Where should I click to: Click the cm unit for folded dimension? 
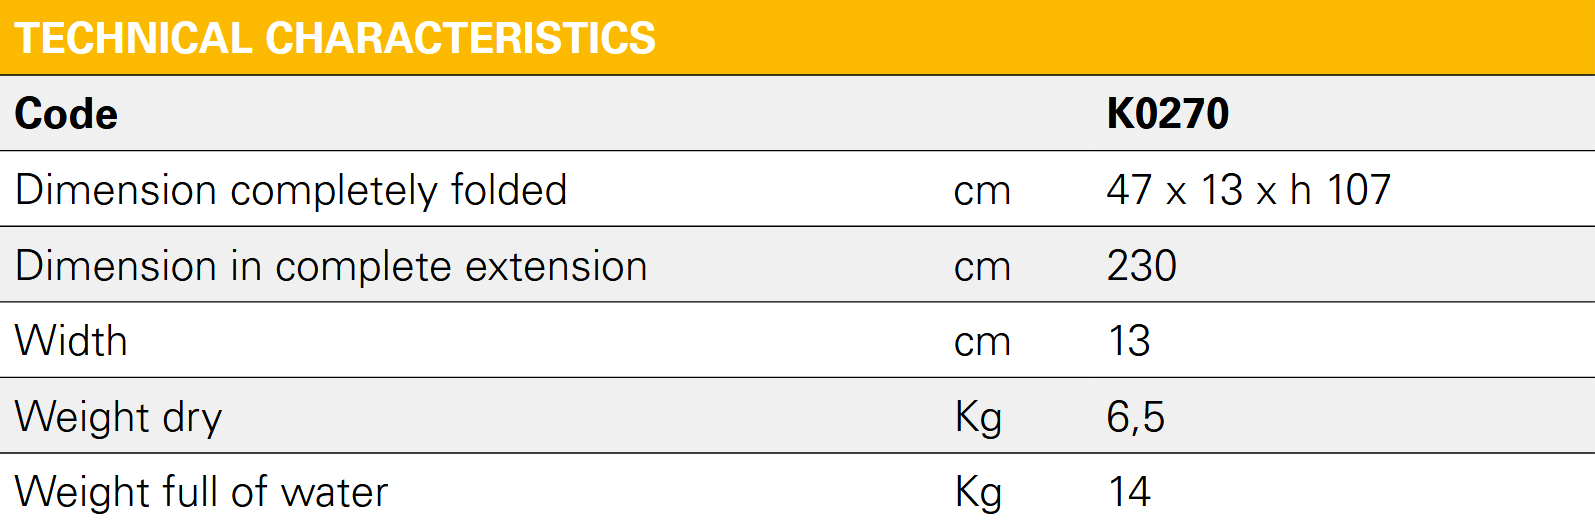click(982, 191)
